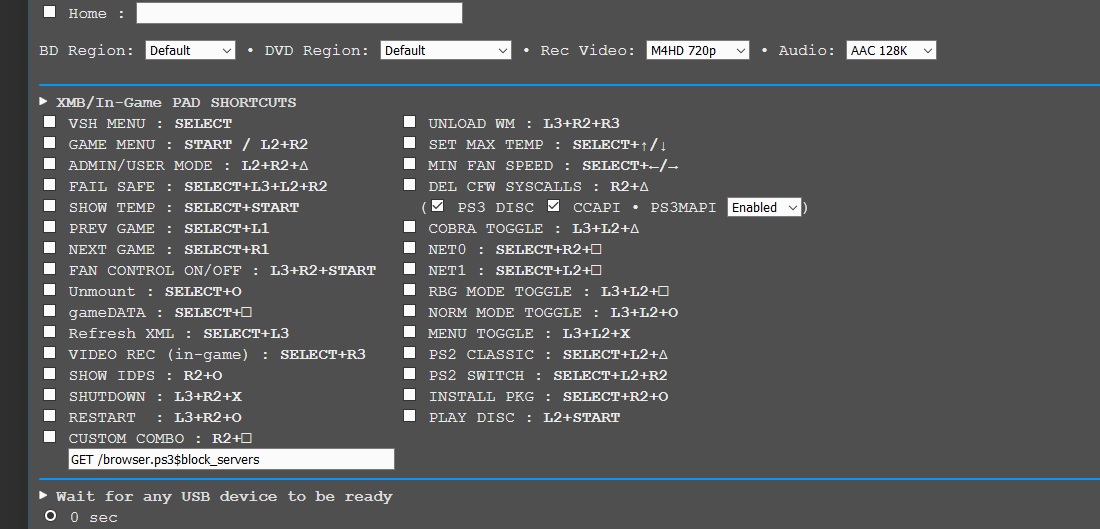Toggle the ADMIN/USER MODE checkbox
Screen dimensions: 1100x529
click(49, 164)
